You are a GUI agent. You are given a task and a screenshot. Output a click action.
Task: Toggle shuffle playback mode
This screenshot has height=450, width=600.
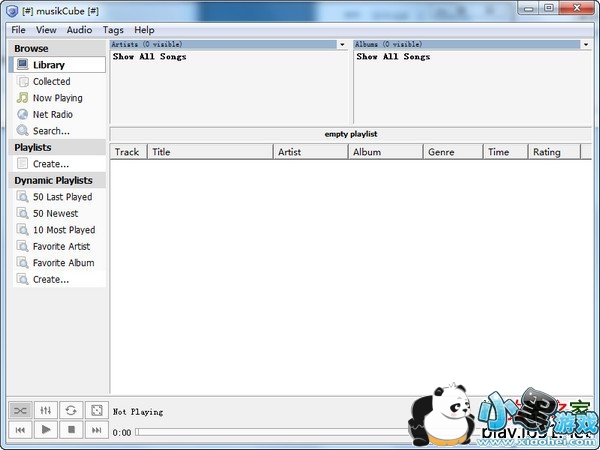20,411
